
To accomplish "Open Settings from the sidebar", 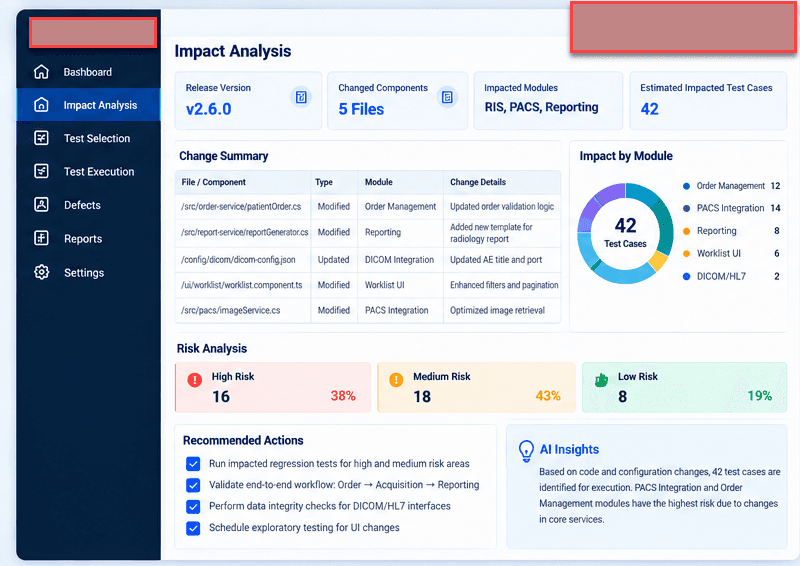I will pos(88,272).
